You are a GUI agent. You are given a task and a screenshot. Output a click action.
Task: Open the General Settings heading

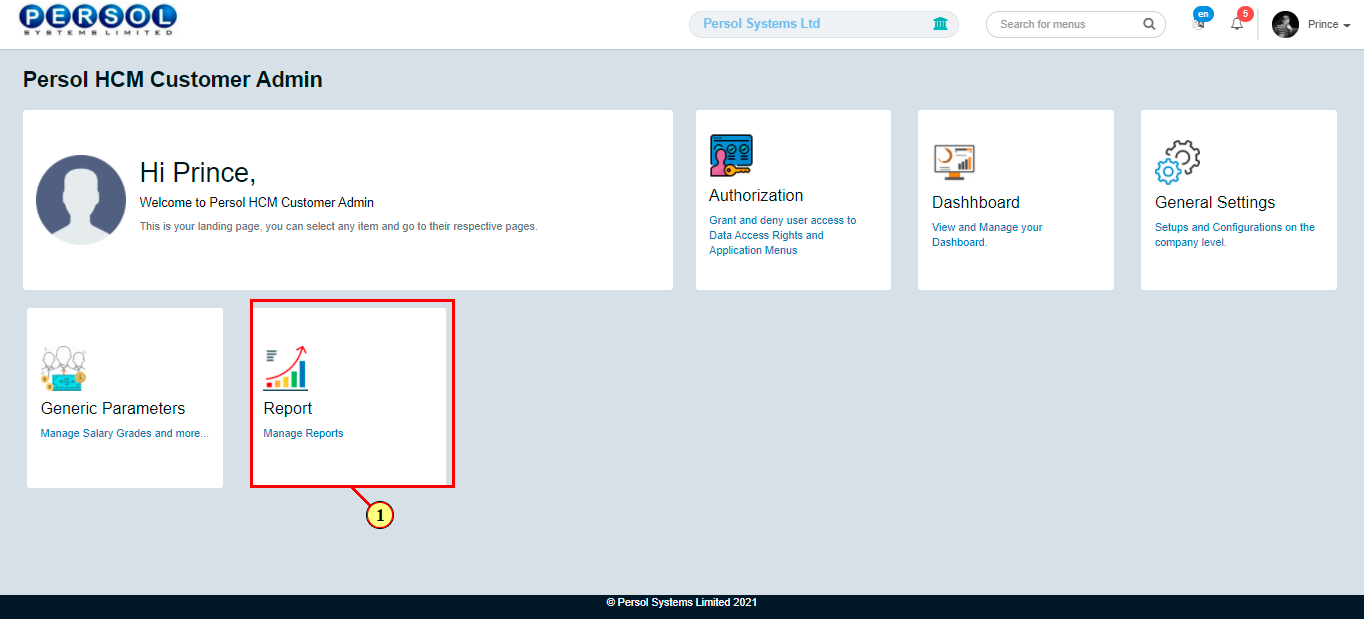[x=1215, y=202]
